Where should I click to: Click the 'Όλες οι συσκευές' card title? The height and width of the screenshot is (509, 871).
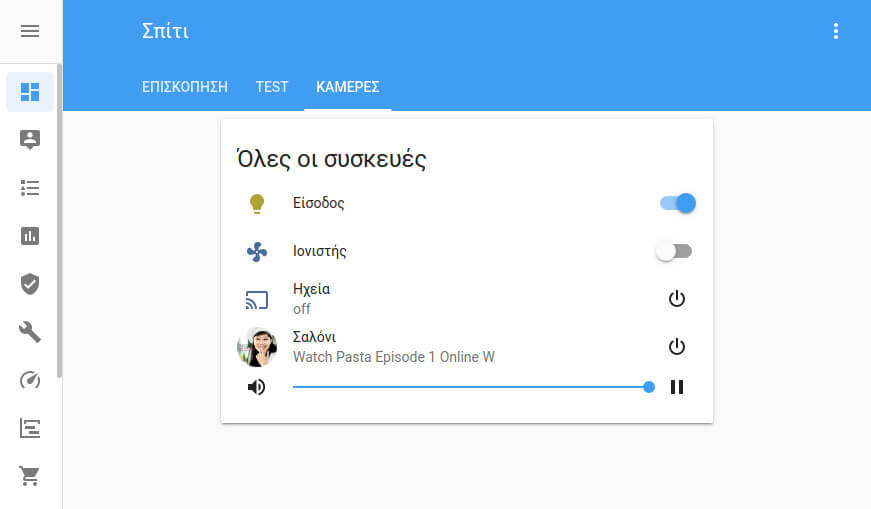pyautogui.click(x=332, y=159)
